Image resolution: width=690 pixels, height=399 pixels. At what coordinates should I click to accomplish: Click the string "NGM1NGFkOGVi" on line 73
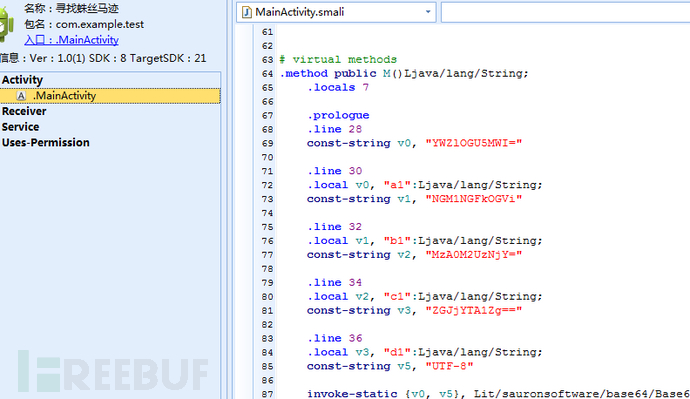pyautogui.click(x=473, y=199)
